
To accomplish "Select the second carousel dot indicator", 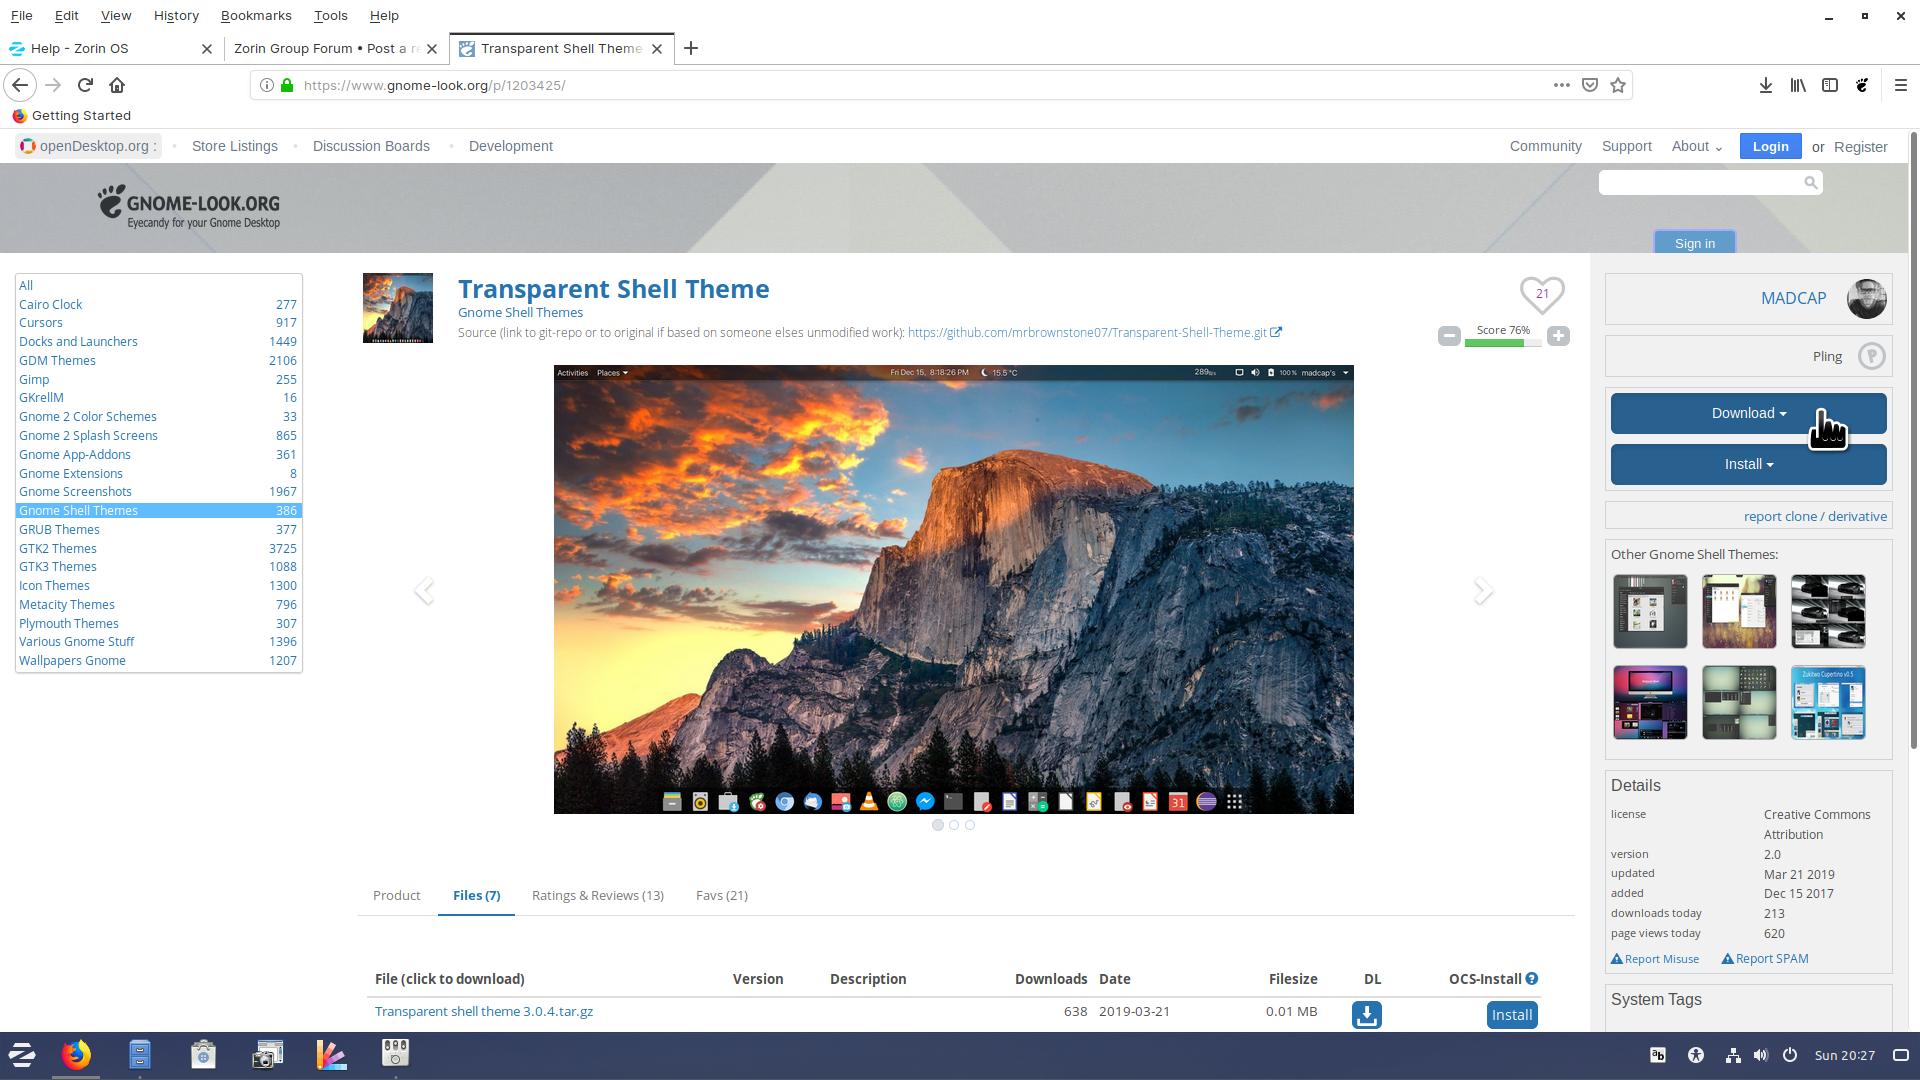I will click(954, 825).
